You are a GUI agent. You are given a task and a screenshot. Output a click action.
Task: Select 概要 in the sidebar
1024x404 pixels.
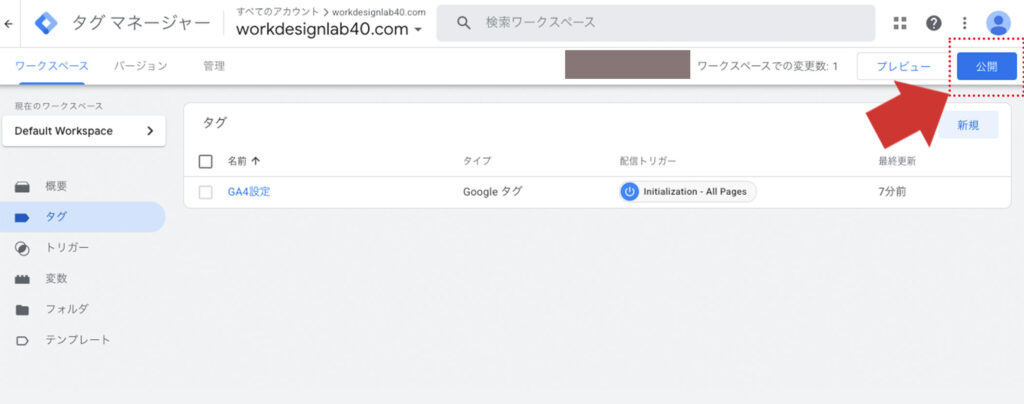(56, 186)
